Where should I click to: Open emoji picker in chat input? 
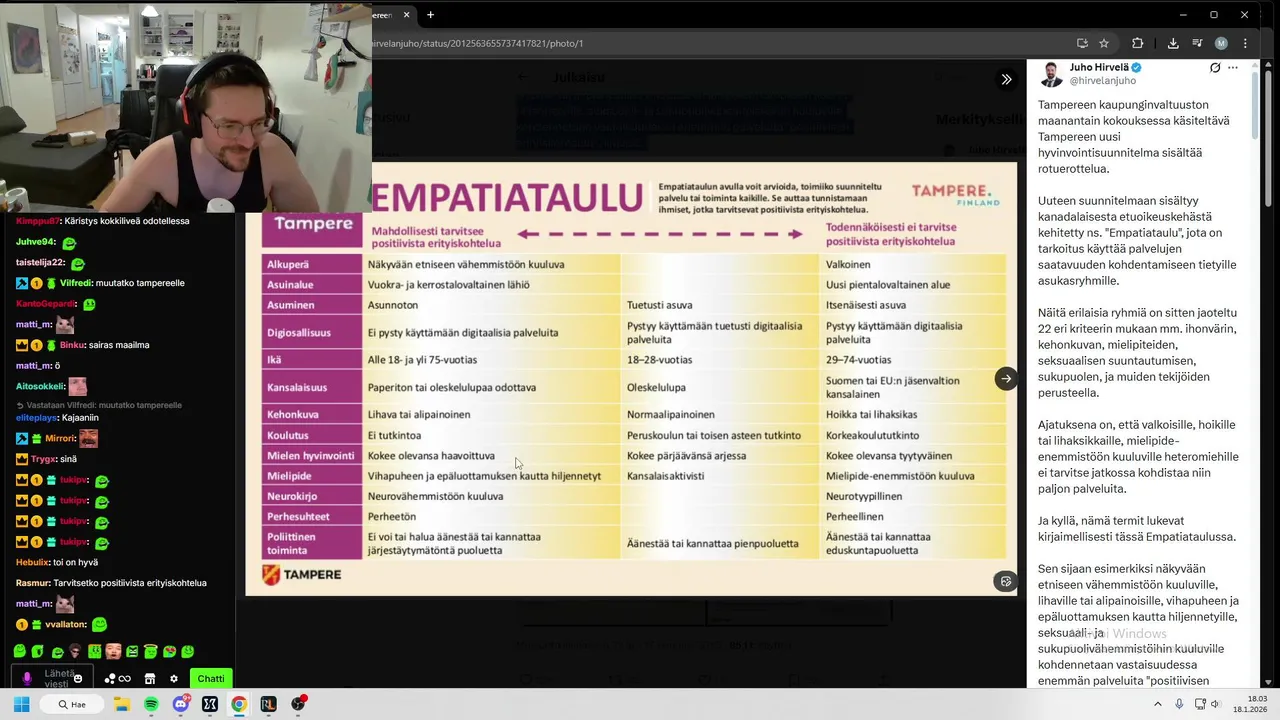click(x=78, y=679)
